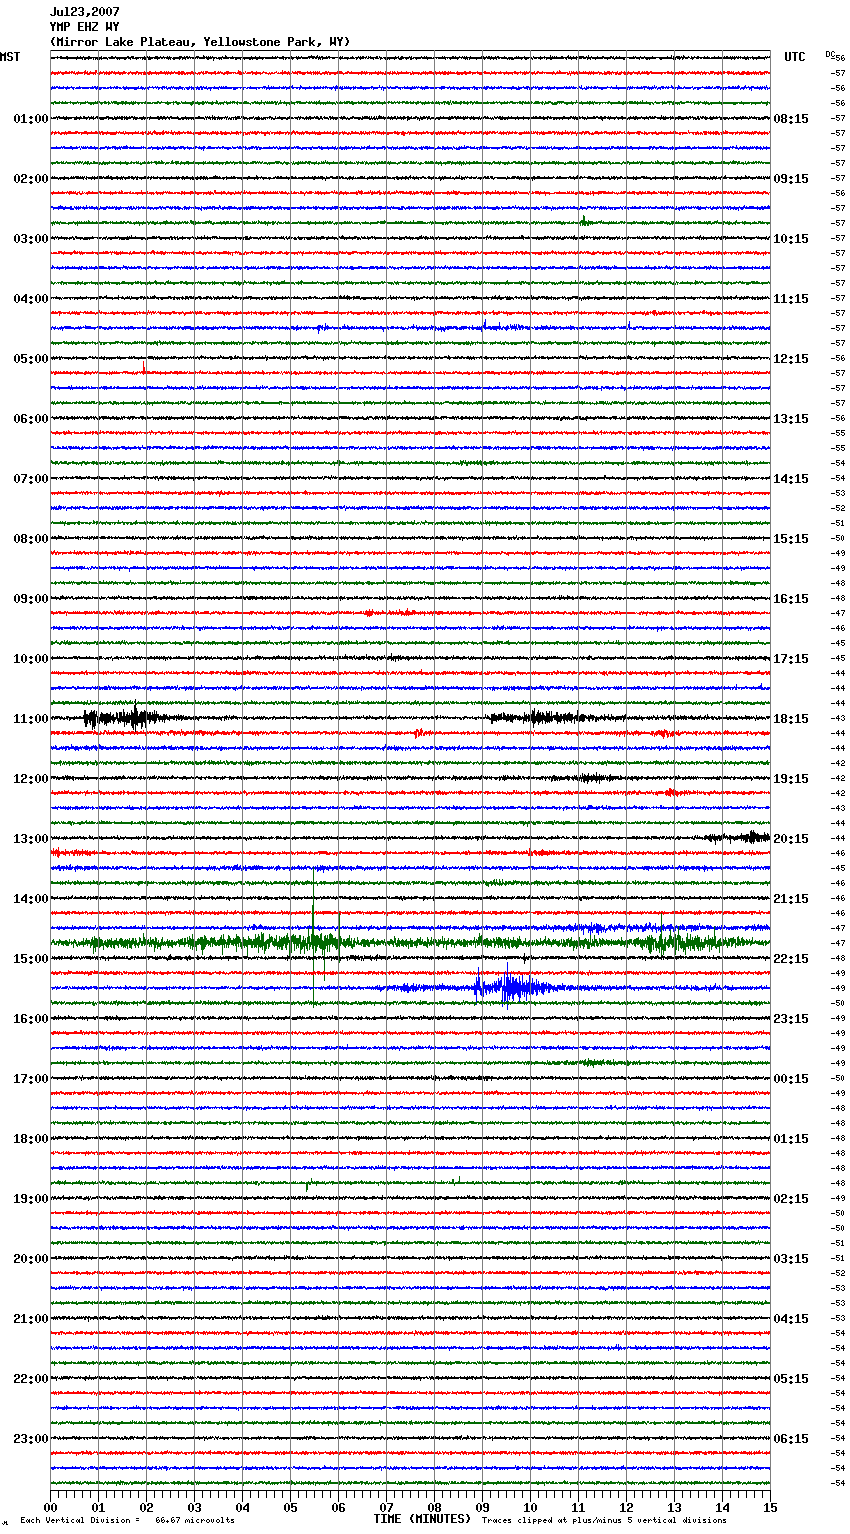This screenshot has height=1534, width=850.
Task: Click minute '09' on the bottom axis
Action: [x=483, y=1507]
